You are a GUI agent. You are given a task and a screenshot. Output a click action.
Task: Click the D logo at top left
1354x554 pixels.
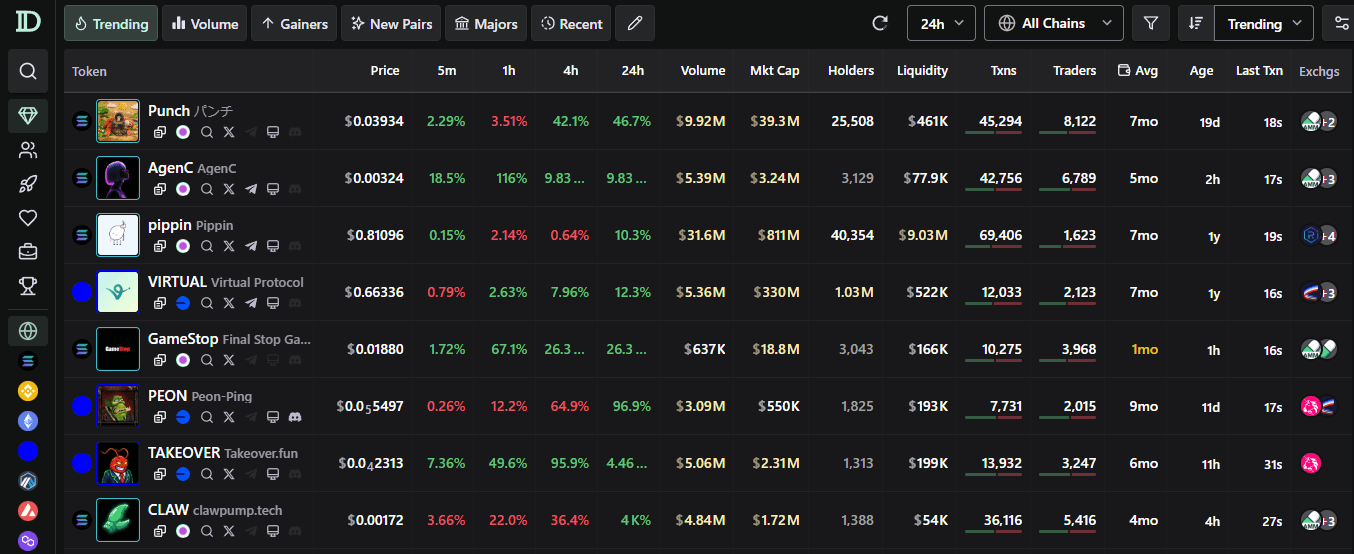pyautogui.click(x=28, y=22)
